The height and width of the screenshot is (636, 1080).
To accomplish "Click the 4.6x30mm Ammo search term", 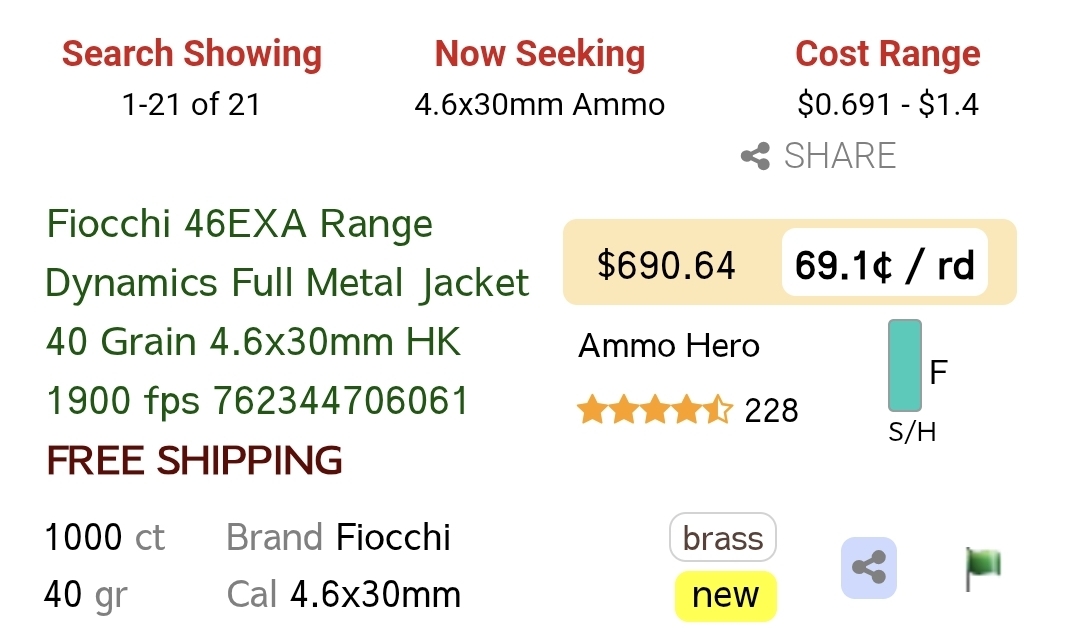I will point(539,104).
